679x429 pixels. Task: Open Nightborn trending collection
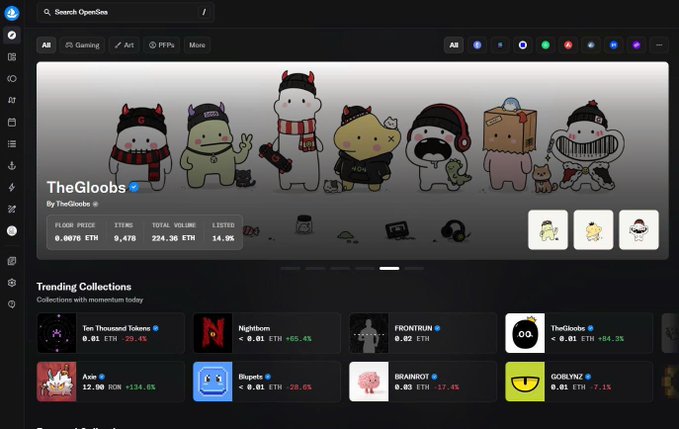point(267,333)
